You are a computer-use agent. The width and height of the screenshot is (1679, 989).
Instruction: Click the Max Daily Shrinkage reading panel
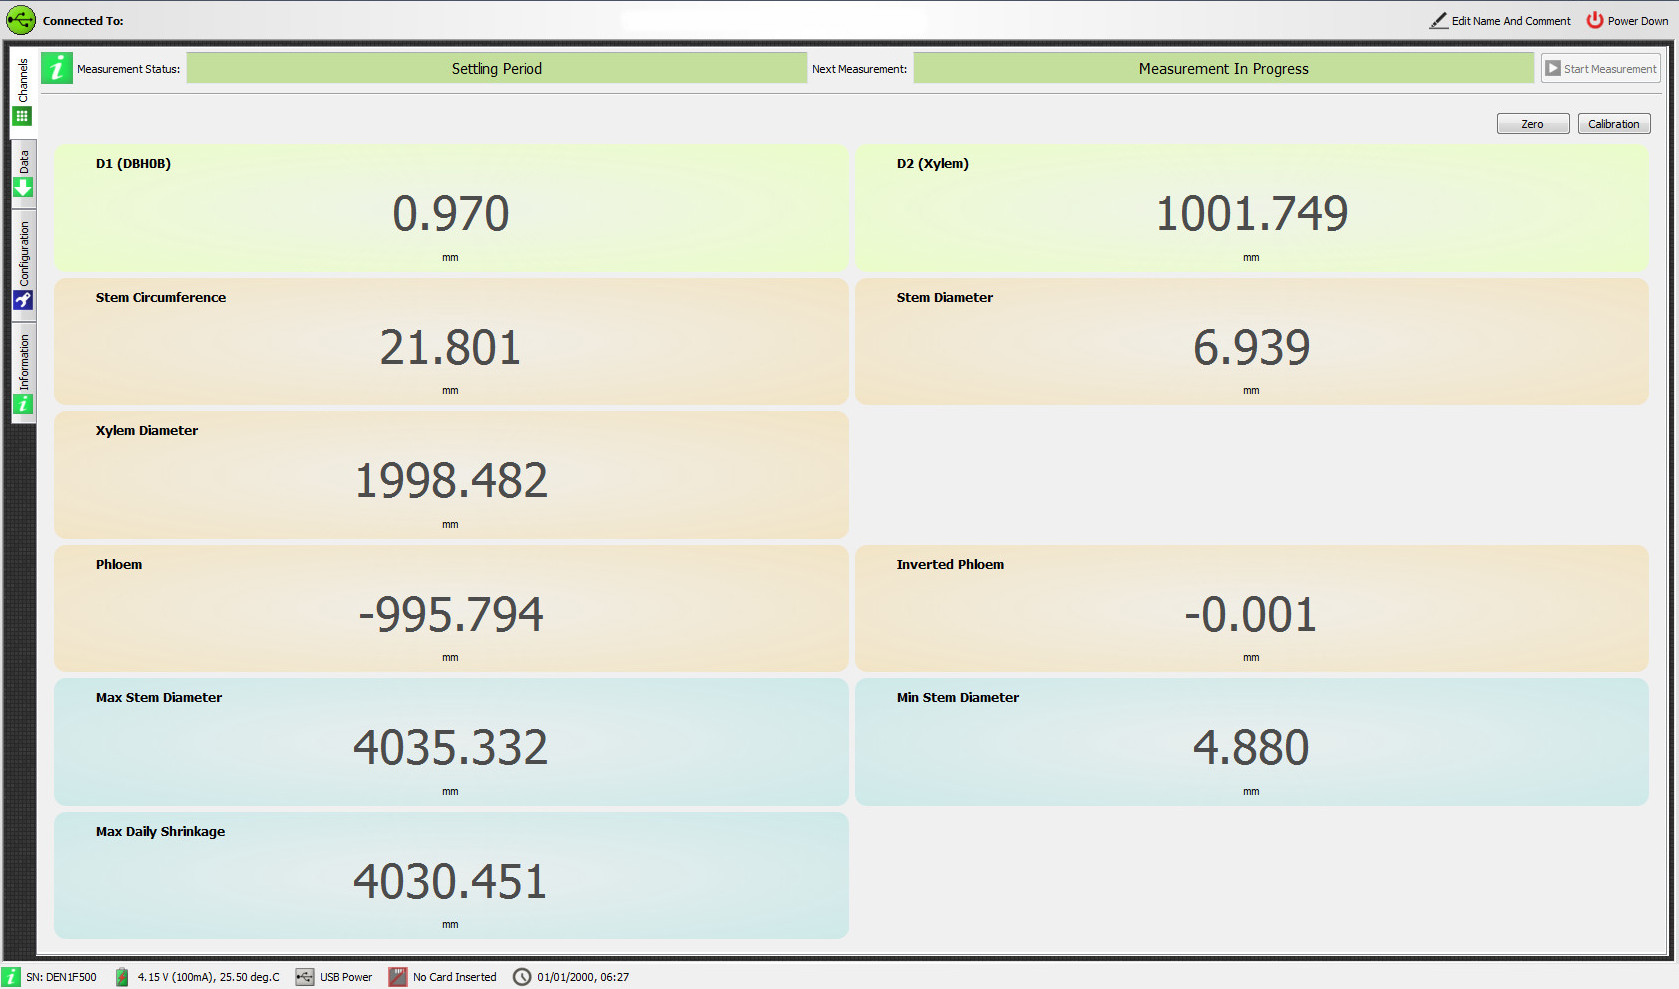click(x=451, y=875)
